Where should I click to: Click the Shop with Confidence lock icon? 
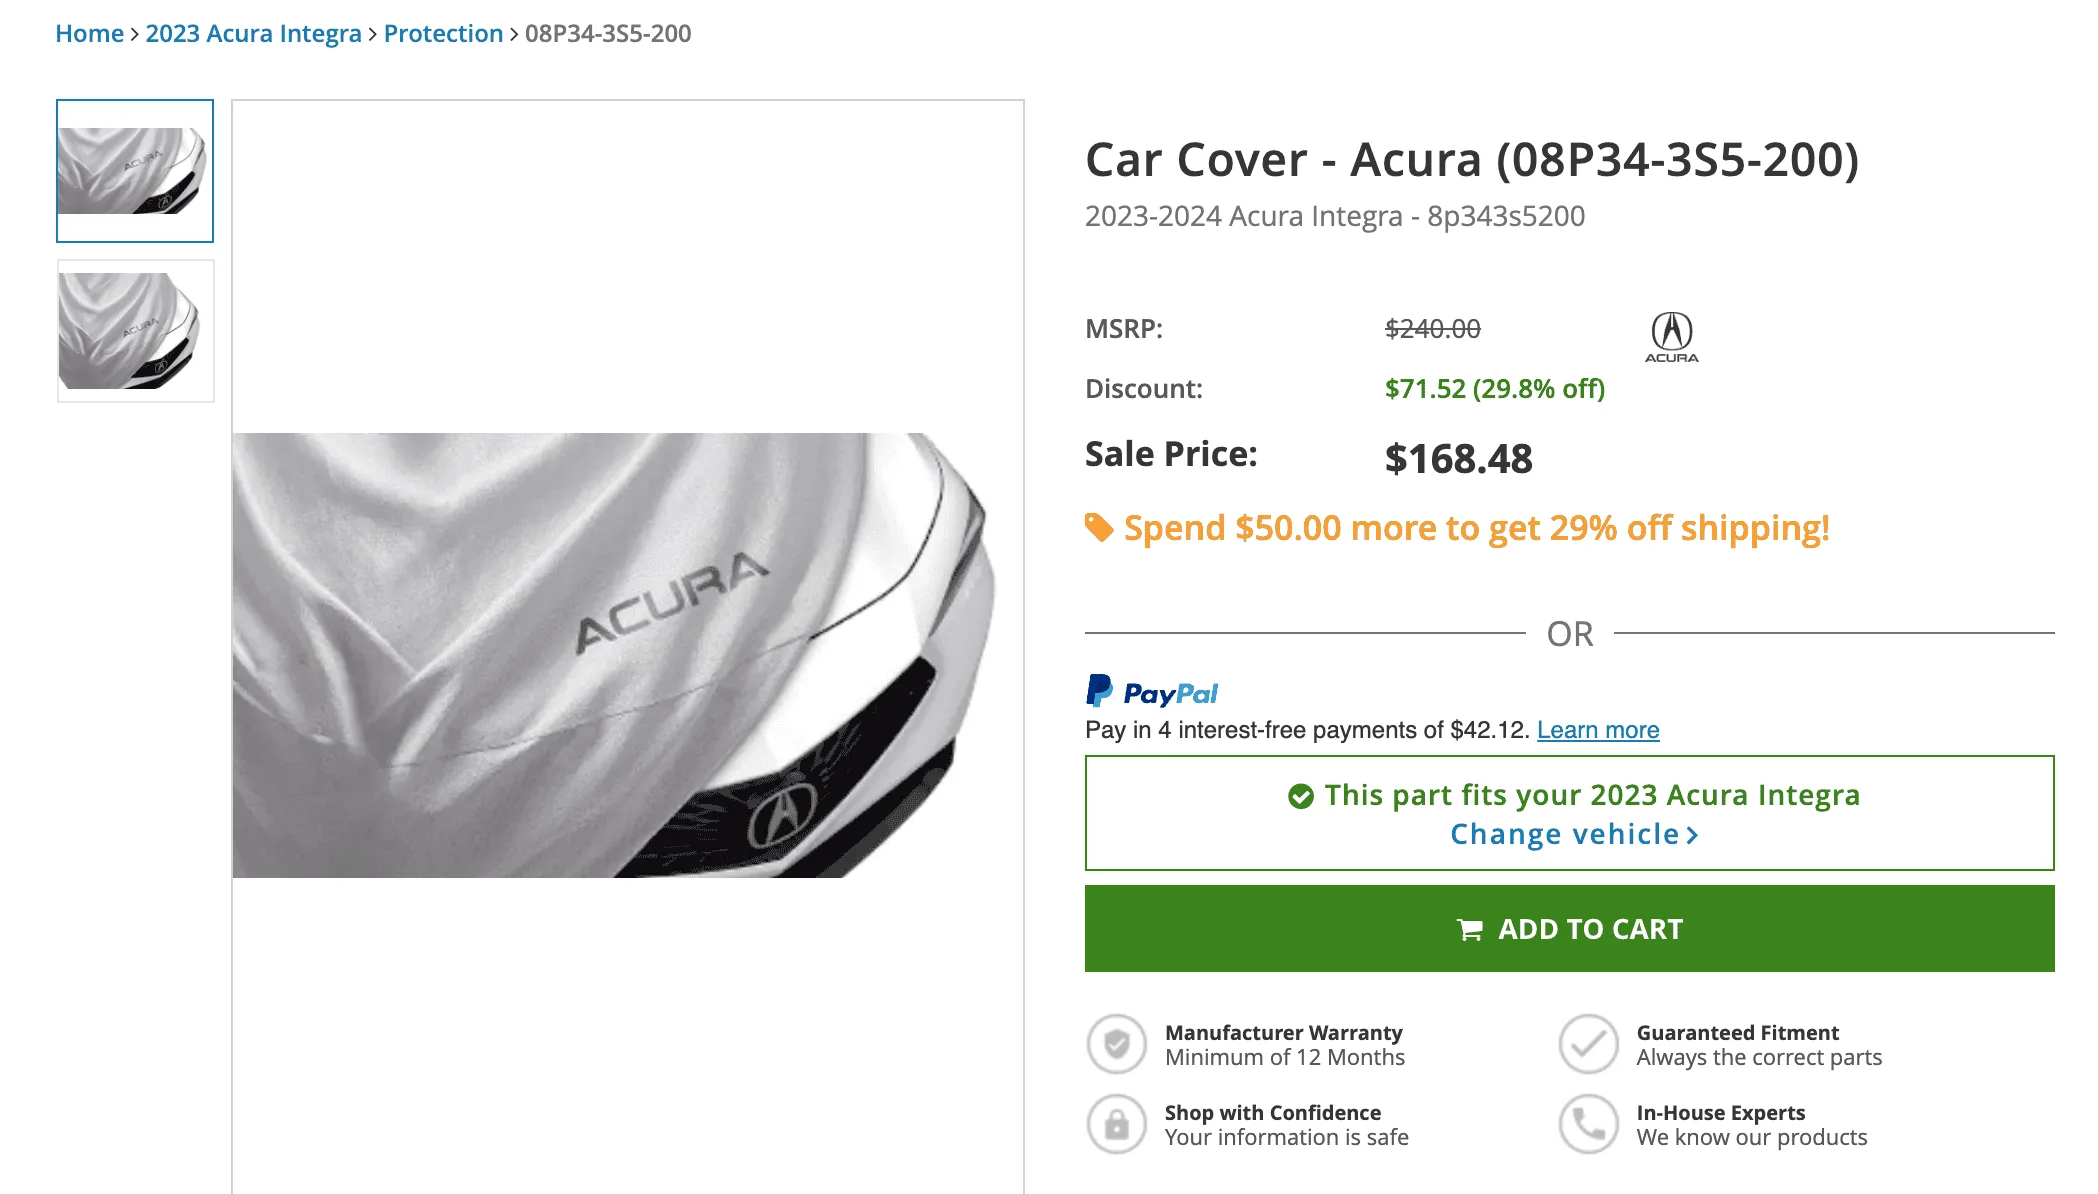(1116, 1123)
